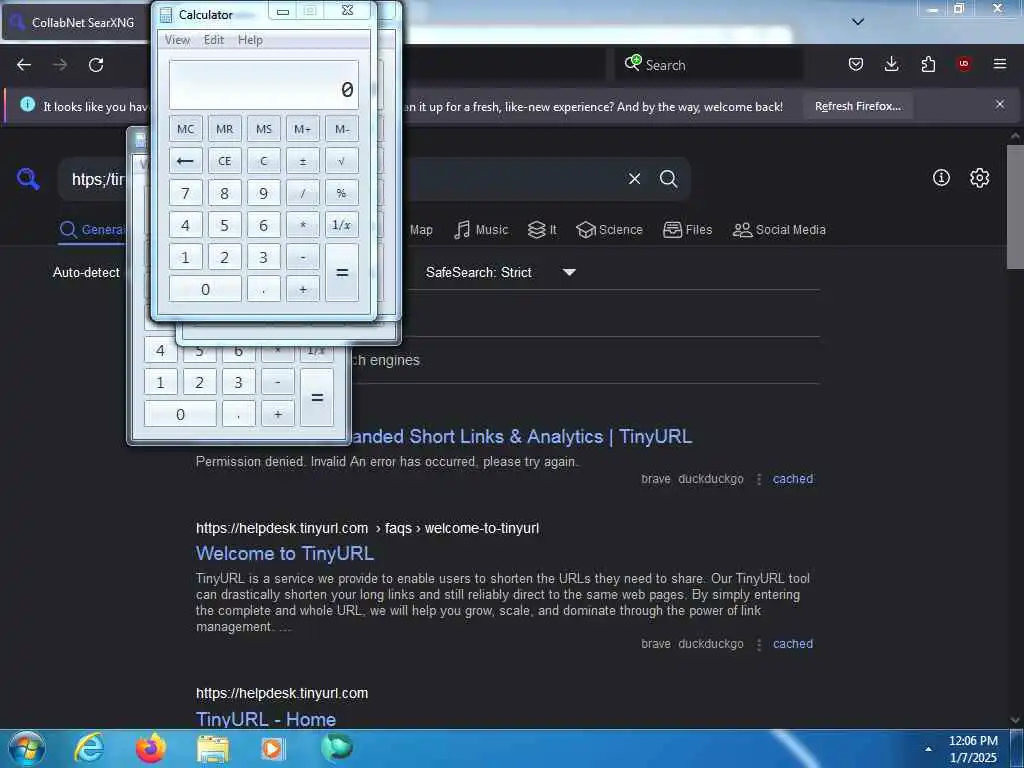The height and width of the screenshot is (768, 1024).
Task: Open SearXNG preferences gear
Action: (x=979, y=178)
